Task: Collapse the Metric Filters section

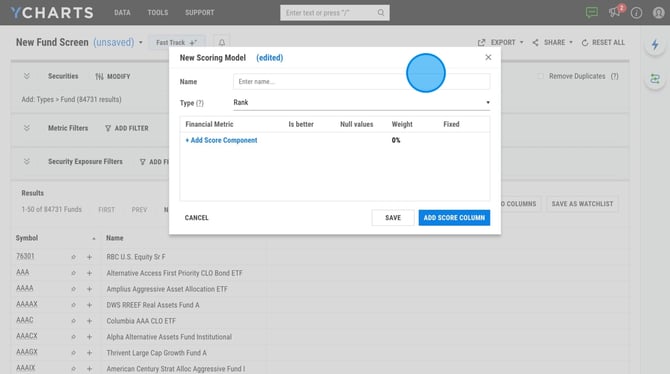Action: tap(26, 128)
